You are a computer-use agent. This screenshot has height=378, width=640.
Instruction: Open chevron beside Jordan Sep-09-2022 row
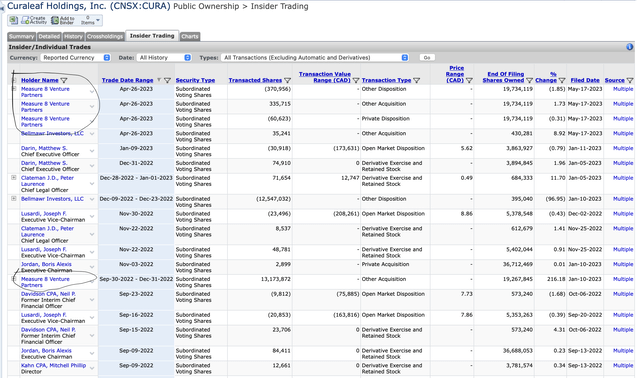[92, 354]
